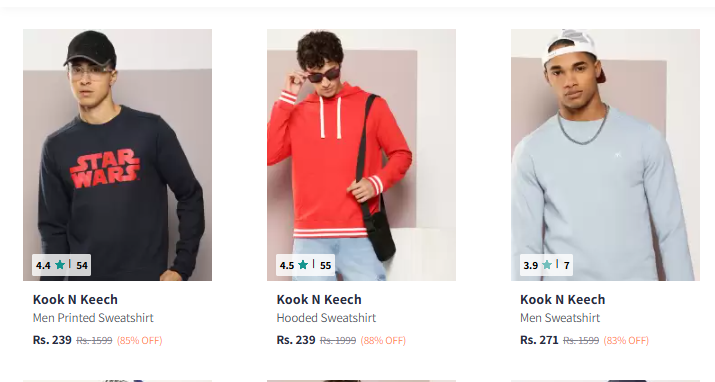The image size is (715, 382).
Task: Click the 55 reviews count badge
Action: [x=326, y=265]
